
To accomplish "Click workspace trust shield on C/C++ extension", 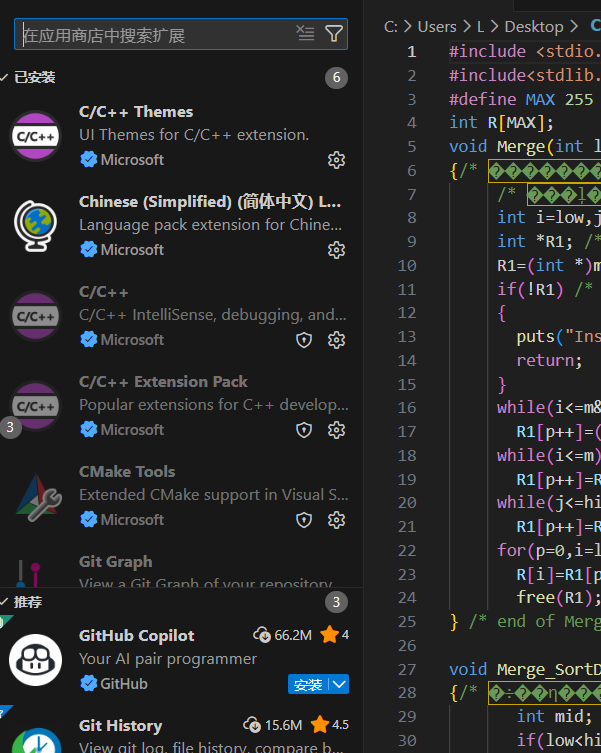I will click(304, 340).
